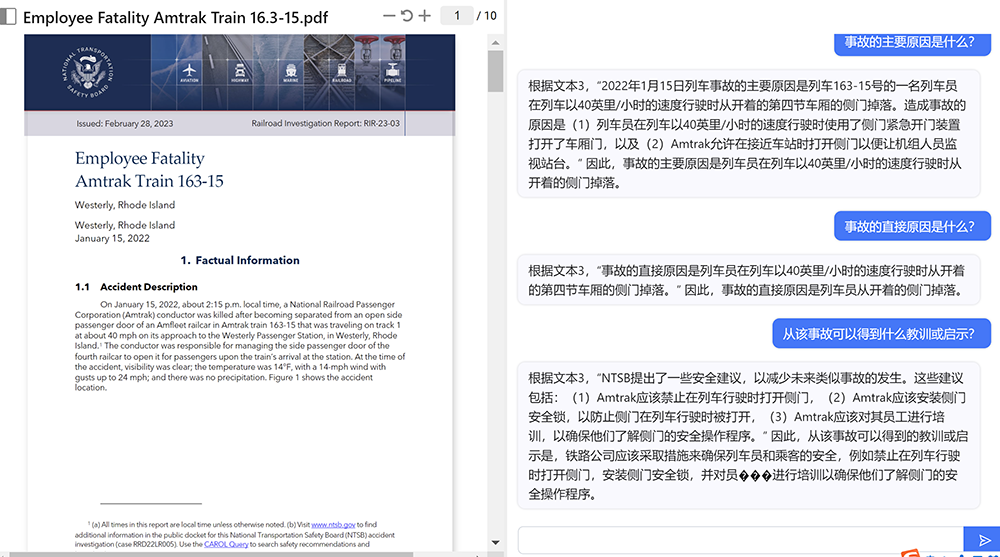Screen dimensions: 1000x557
Task: Click the PDF vertical scrollbar thumb
Action: pos(495,72)
